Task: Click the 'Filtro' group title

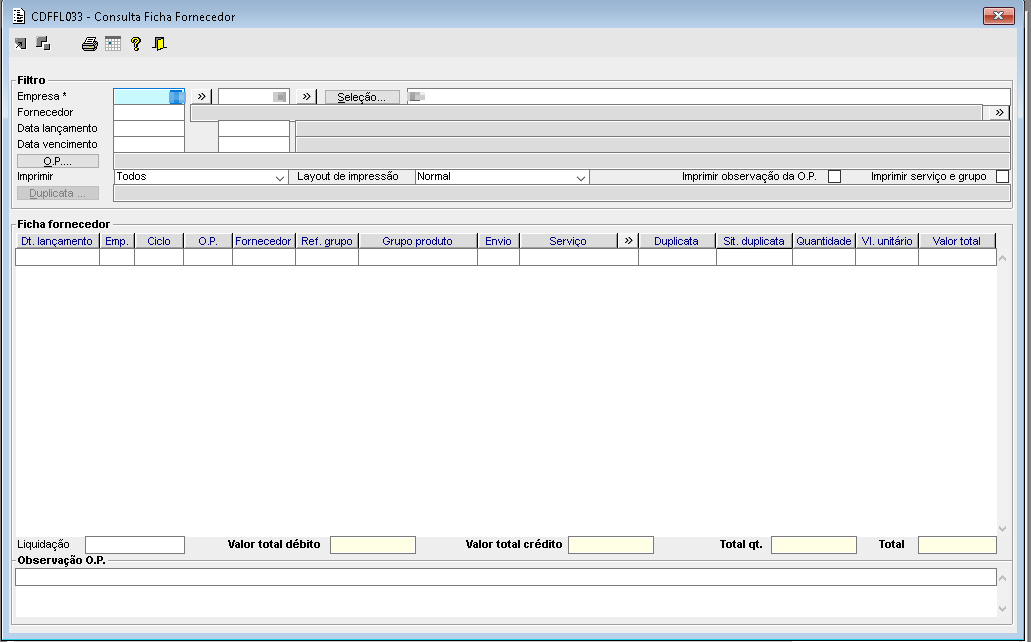Action: [x=32, y=80]
